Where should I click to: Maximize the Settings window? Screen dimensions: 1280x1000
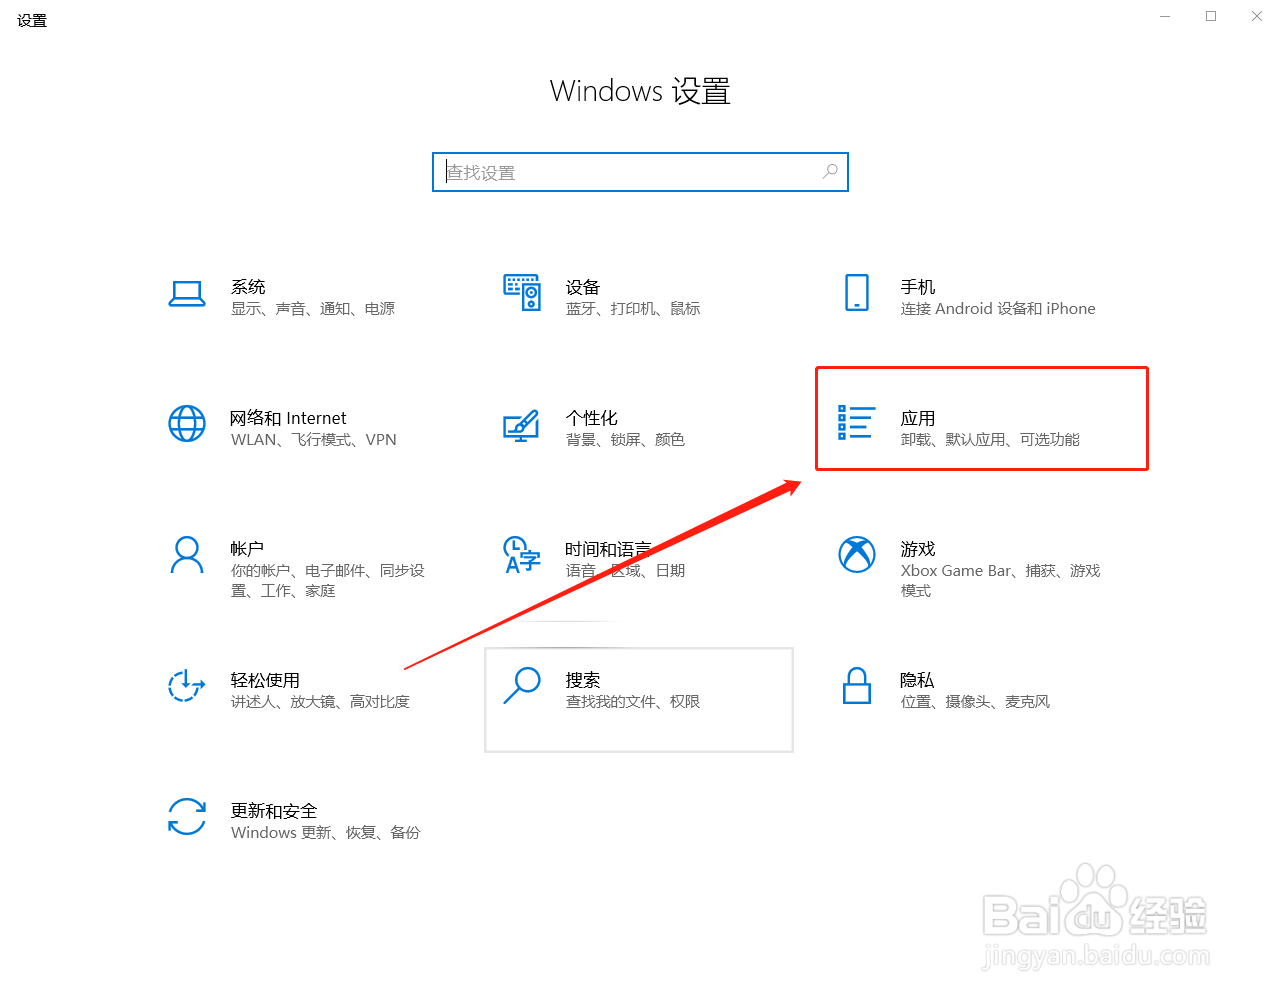pos(1211,16)
